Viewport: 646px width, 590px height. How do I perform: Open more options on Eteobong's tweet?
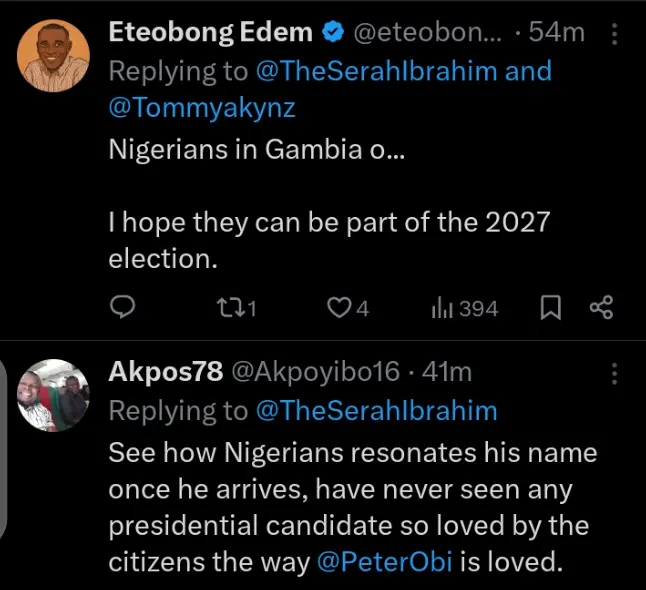point(613,34)
